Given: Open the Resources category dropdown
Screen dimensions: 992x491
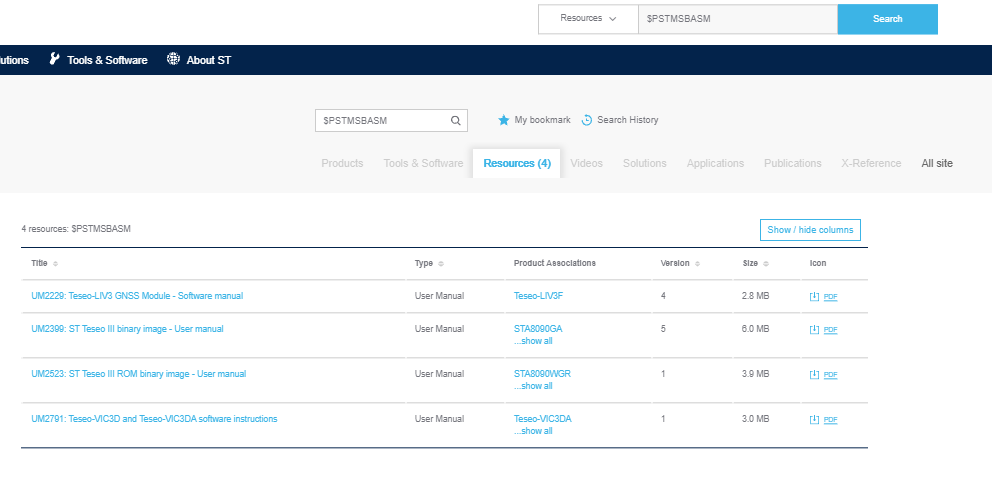Looking at the screenshot, I should (x=588, y=19).
